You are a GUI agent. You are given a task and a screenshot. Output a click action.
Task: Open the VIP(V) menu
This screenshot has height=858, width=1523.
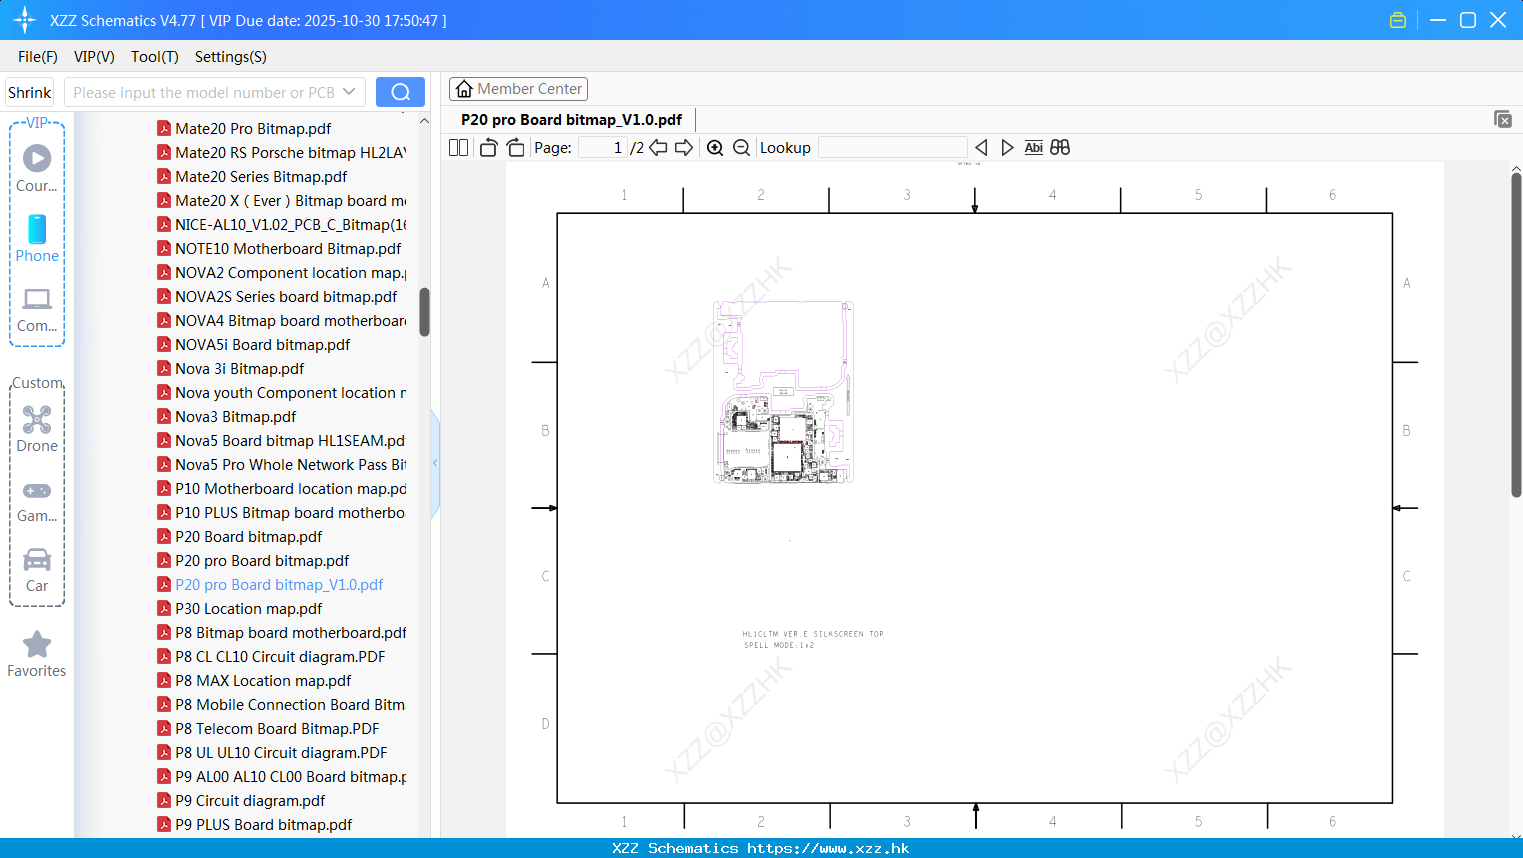tap(94, 57)
